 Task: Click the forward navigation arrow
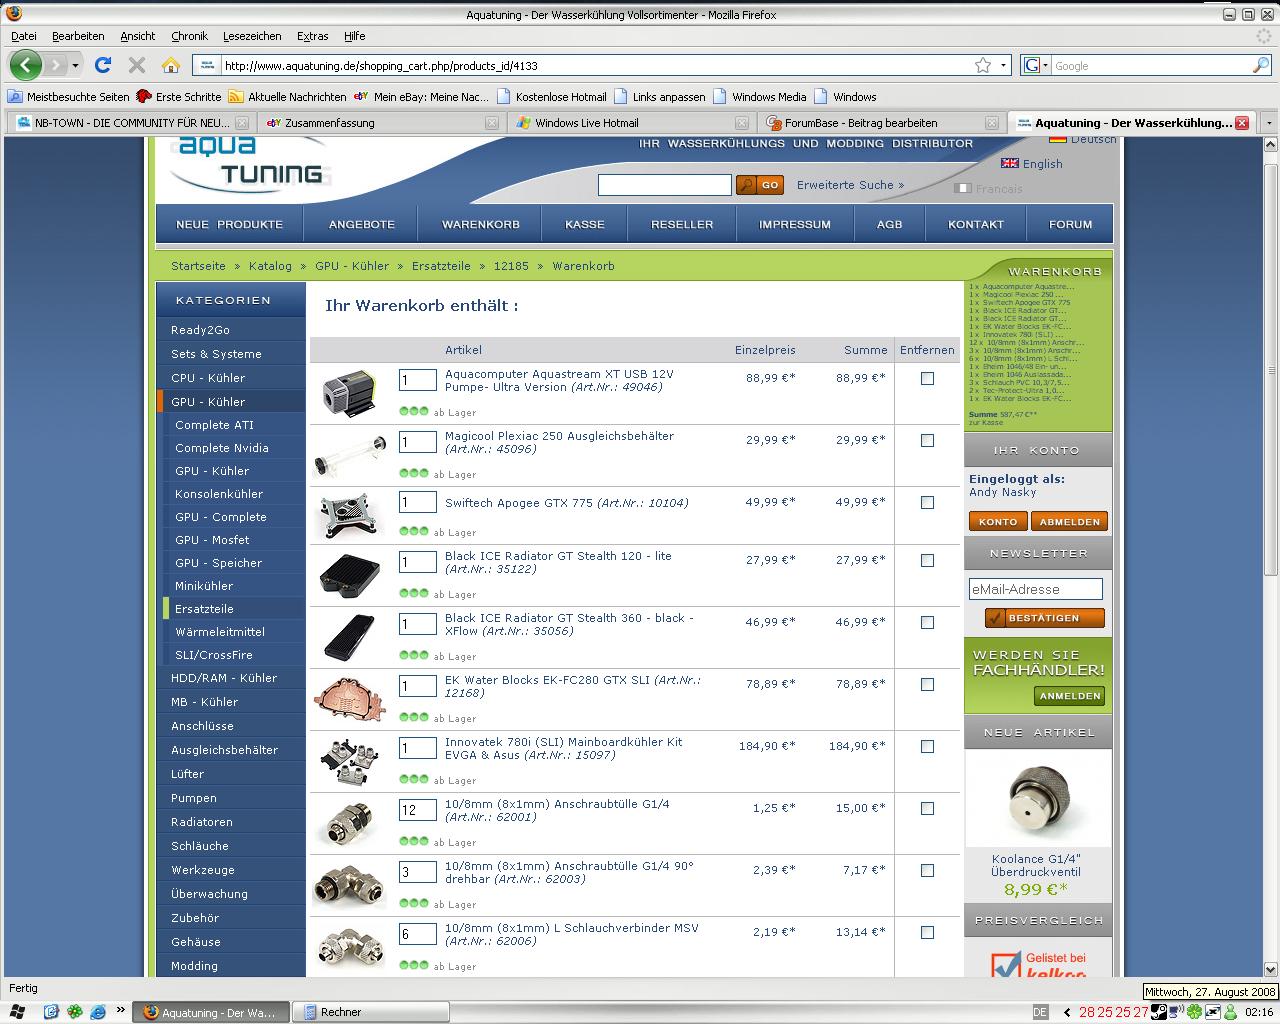[x=56, y=65]
